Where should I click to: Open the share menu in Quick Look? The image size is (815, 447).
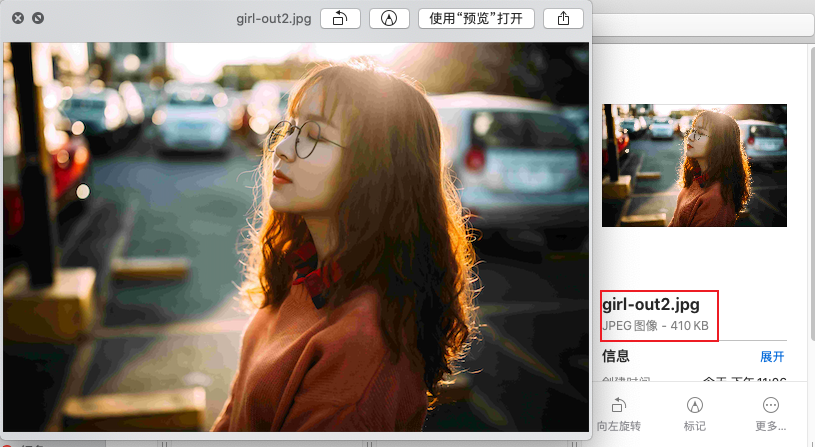coord(563,19)
